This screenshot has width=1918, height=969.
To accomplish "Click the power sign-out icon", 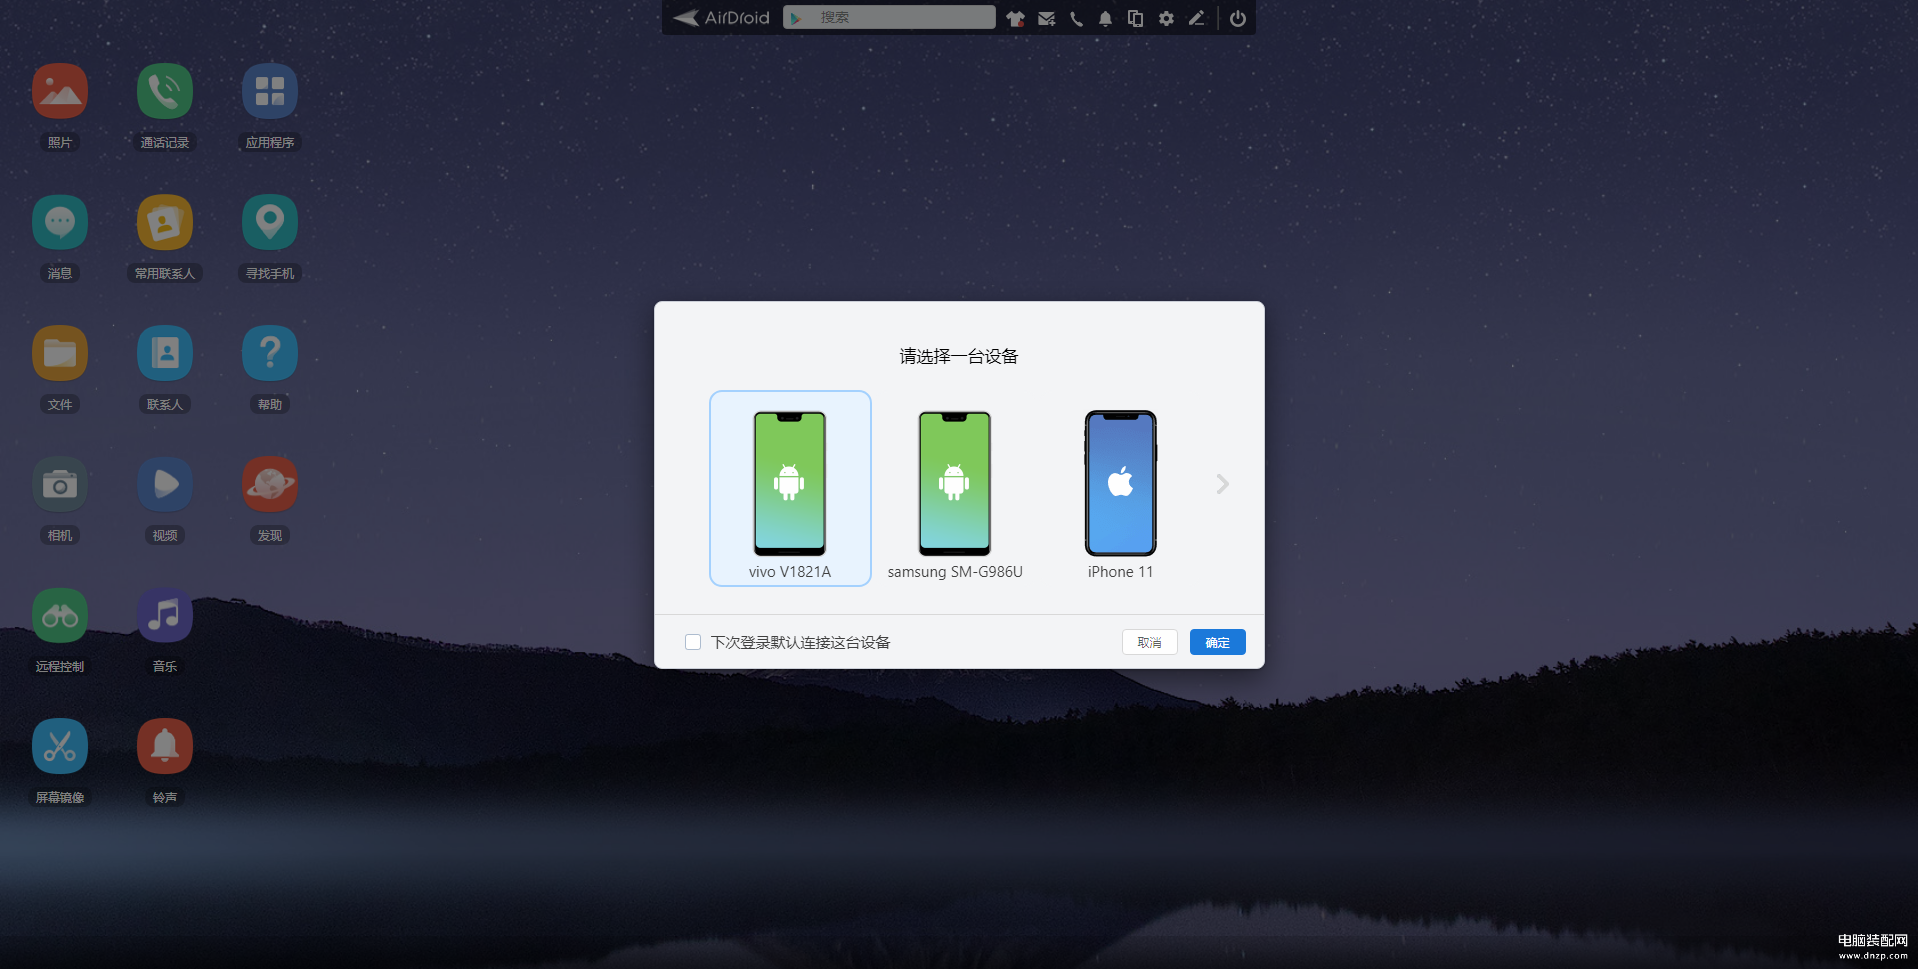I will [1238, 18].
